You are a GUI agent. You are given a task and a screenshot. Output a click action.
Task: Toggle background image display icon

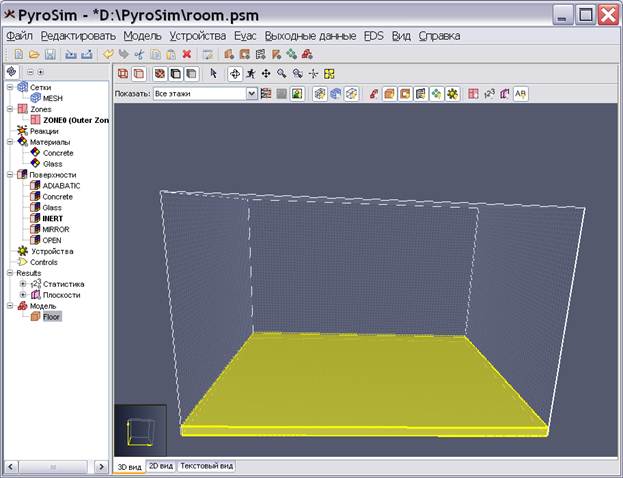297,94
